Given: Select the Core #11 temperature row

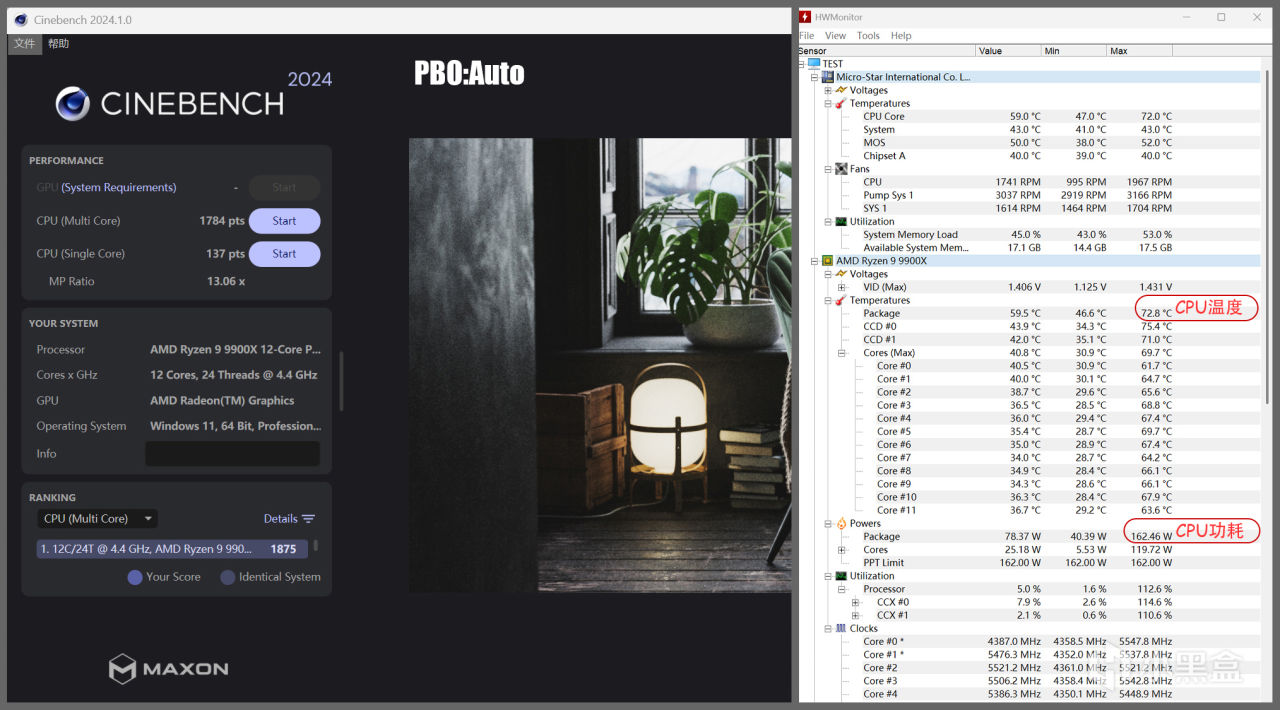Looking at the screenshot, I should 1029,510.
